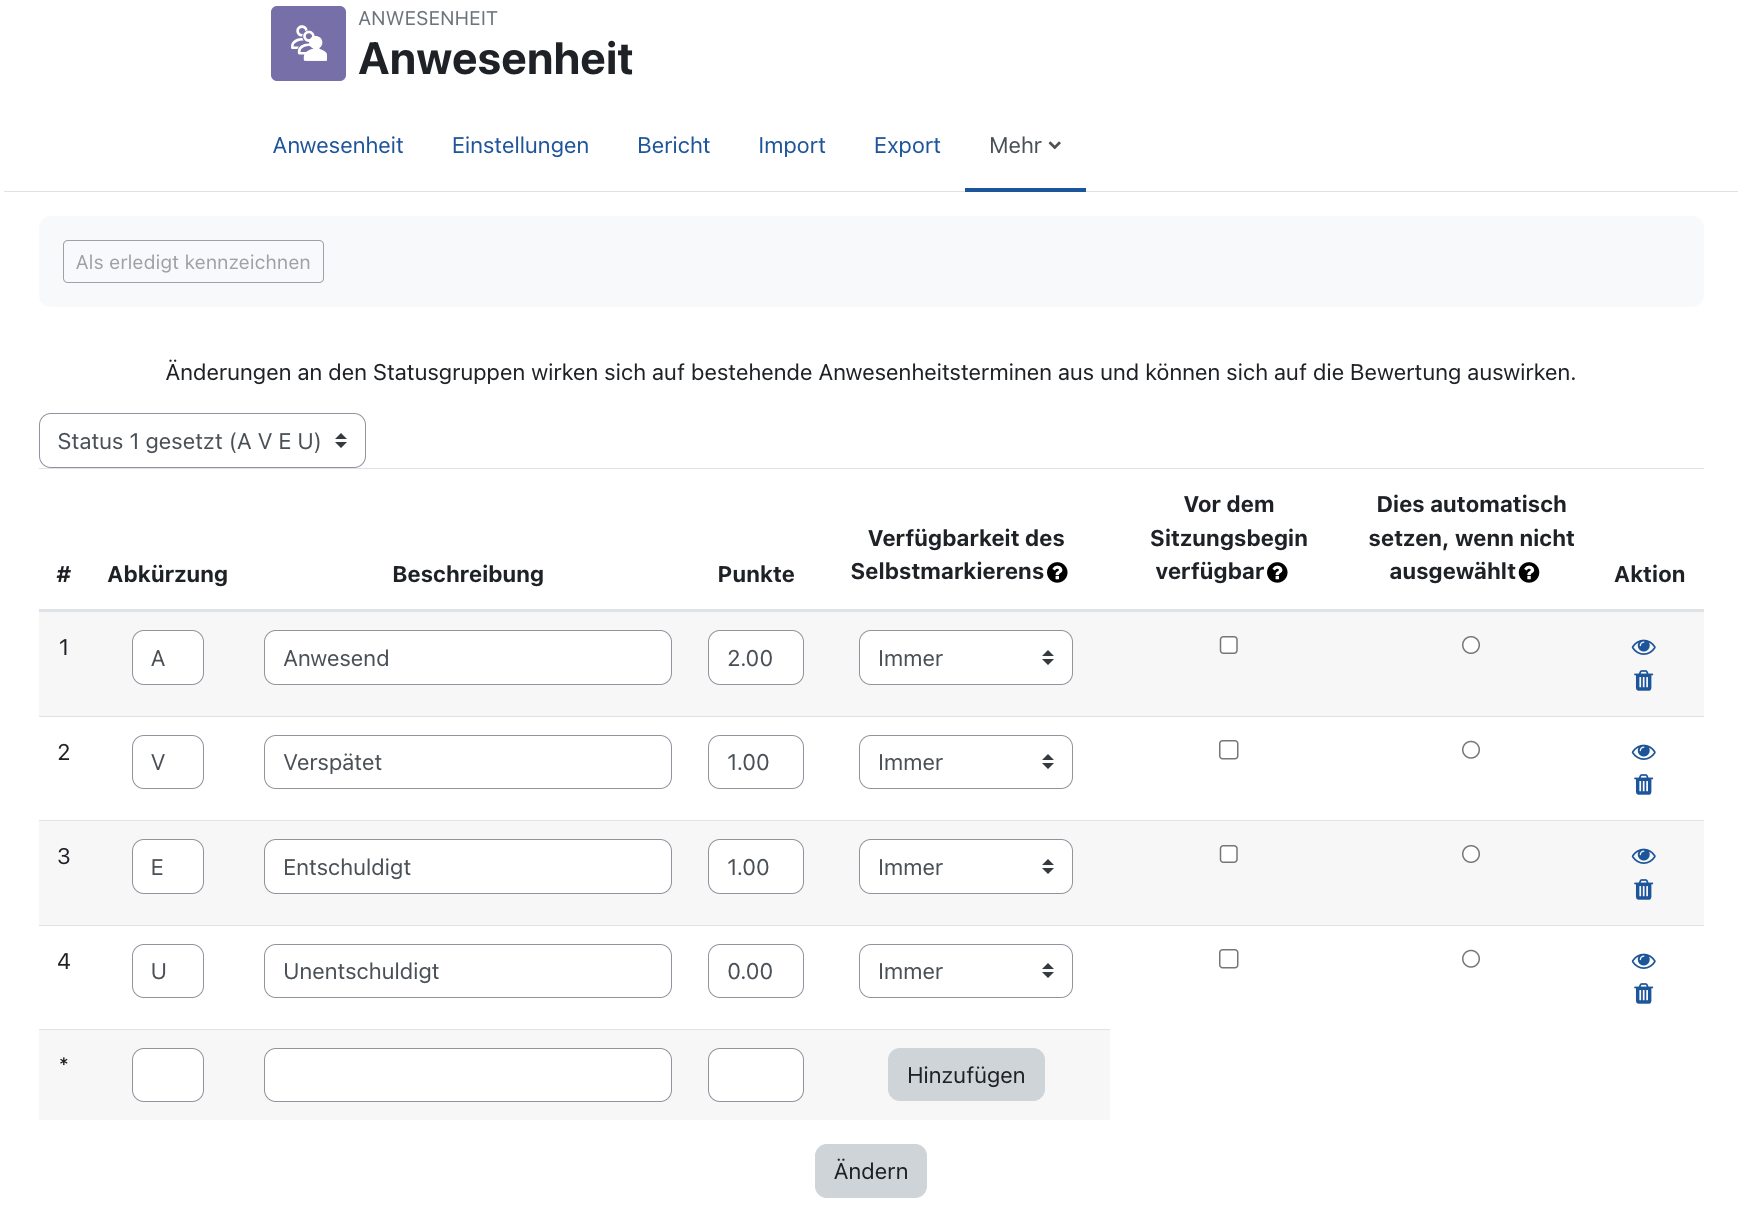Expand the "Mehr" menu
1742x1220 pixels.
pos(1024,145)
